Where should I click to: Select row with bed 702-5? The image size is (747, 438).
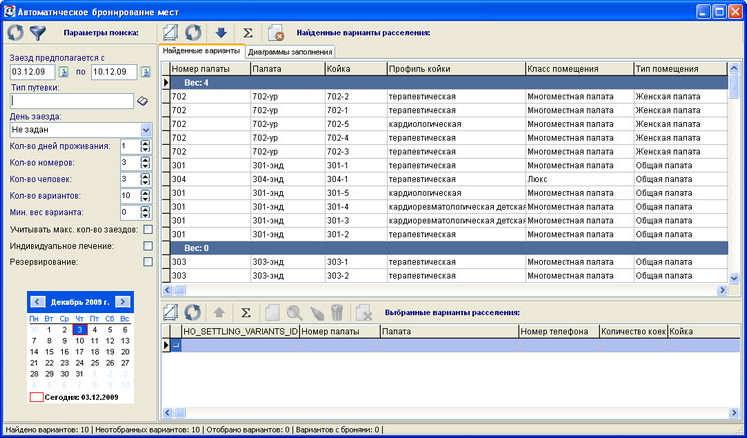click(449, 124)
